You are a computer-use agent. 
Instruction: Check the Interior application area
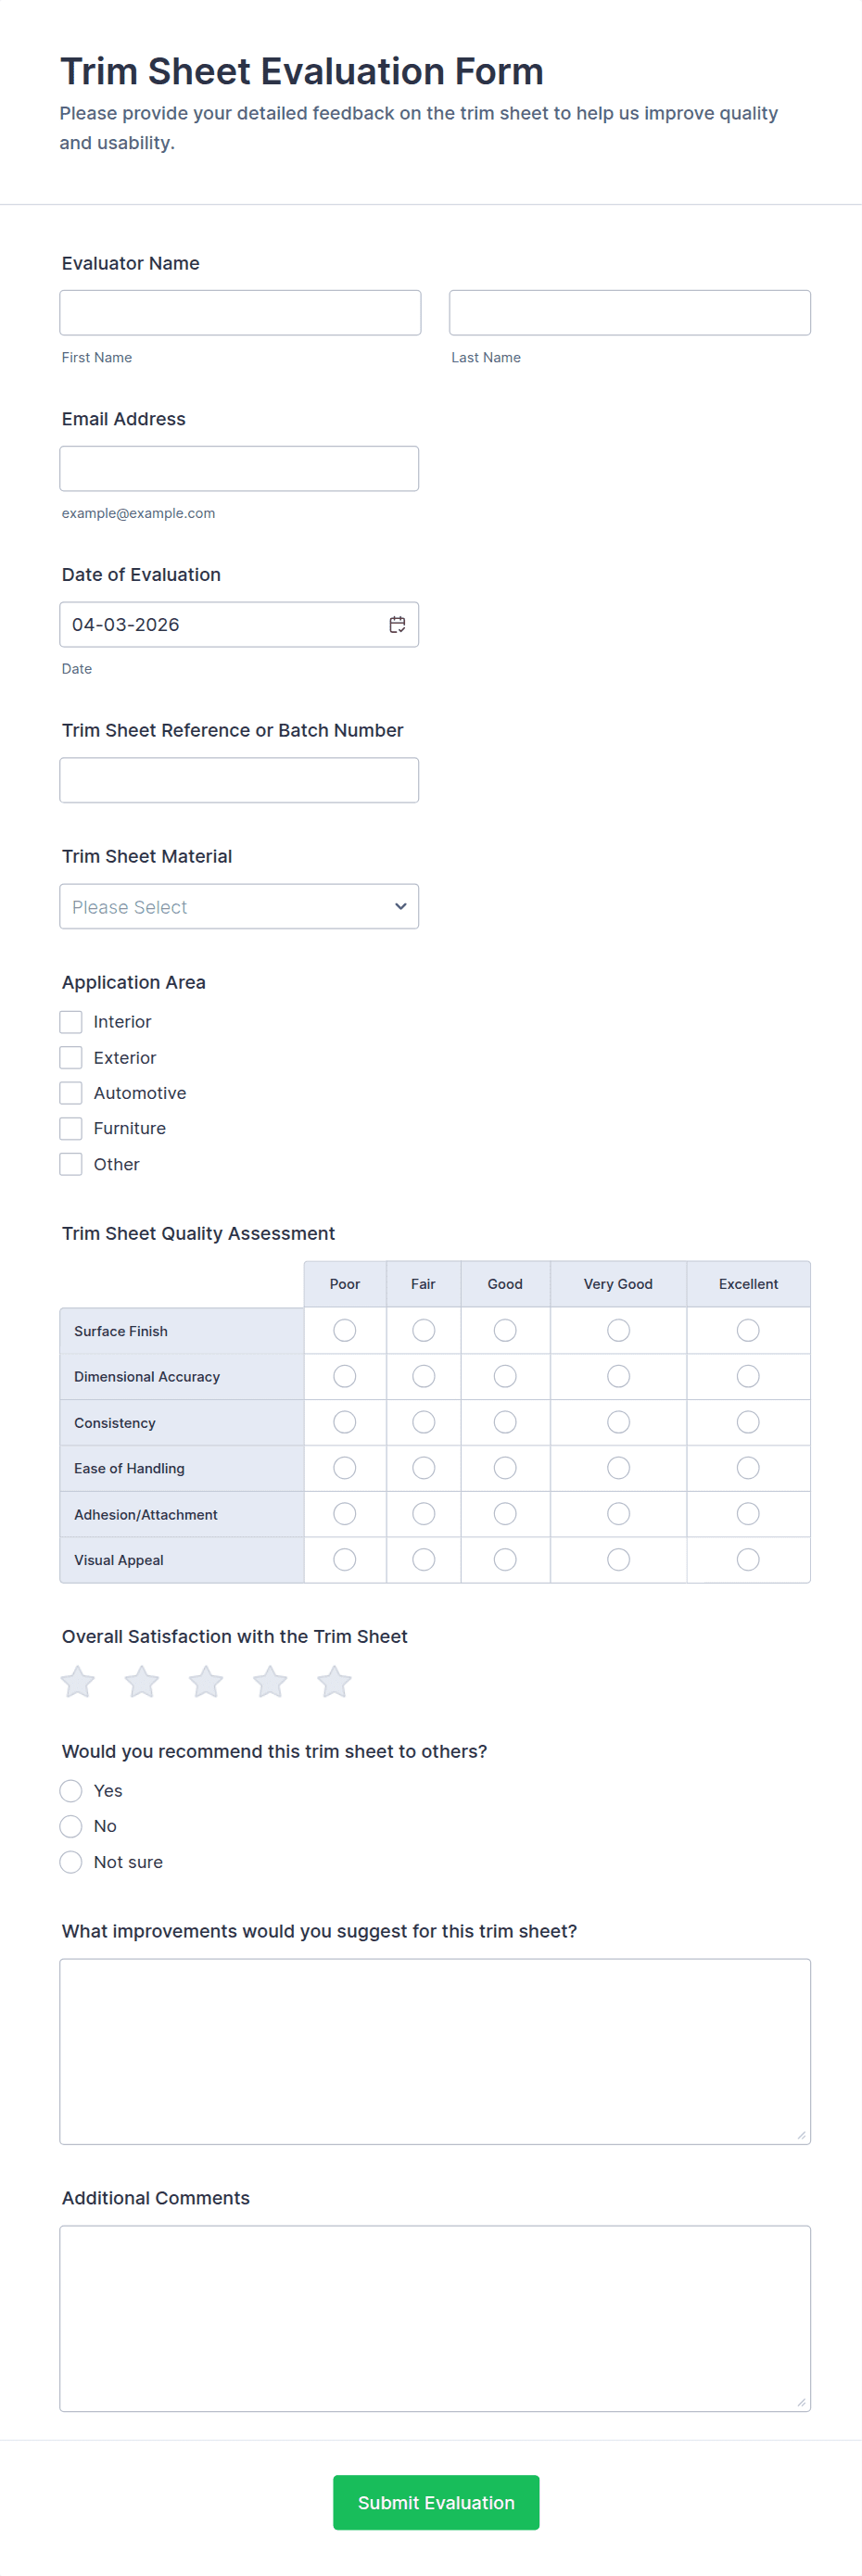tap(71, 1022)
